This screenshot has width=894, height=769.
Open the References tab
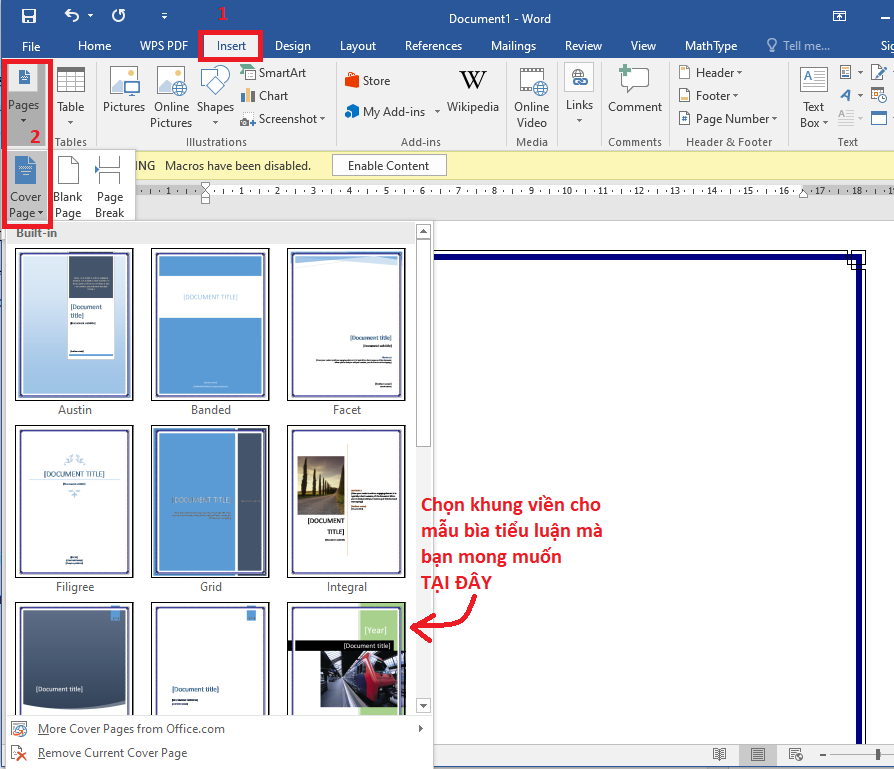click(435, 46)
